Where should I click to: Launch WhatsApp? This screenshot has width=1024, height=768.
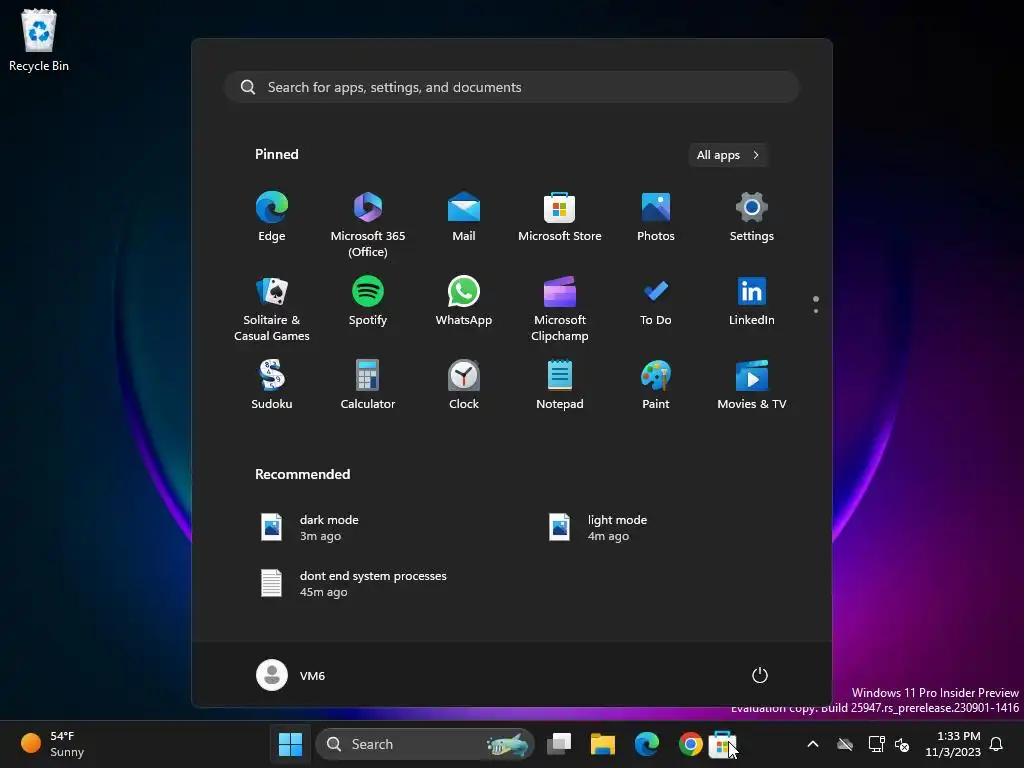464,301
